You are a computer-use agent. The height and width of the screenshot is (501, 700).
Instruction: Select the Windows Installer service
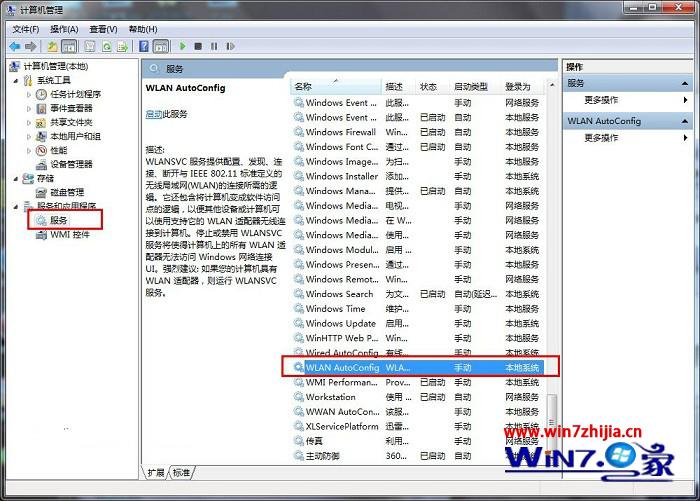coord(342,176)
